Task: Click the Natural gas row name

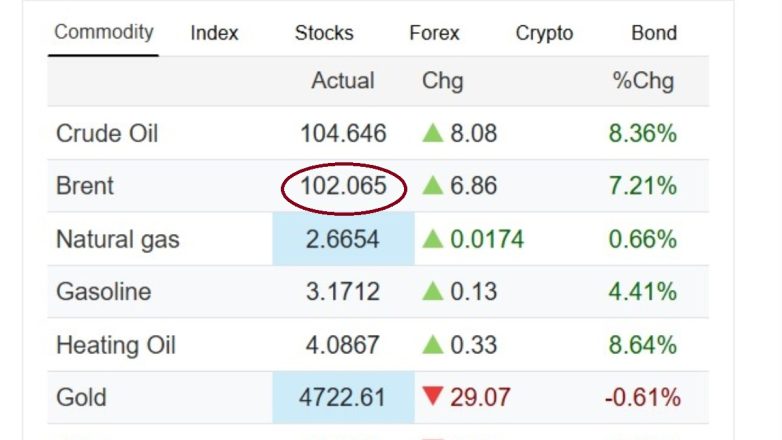Action: click(117, 239)
